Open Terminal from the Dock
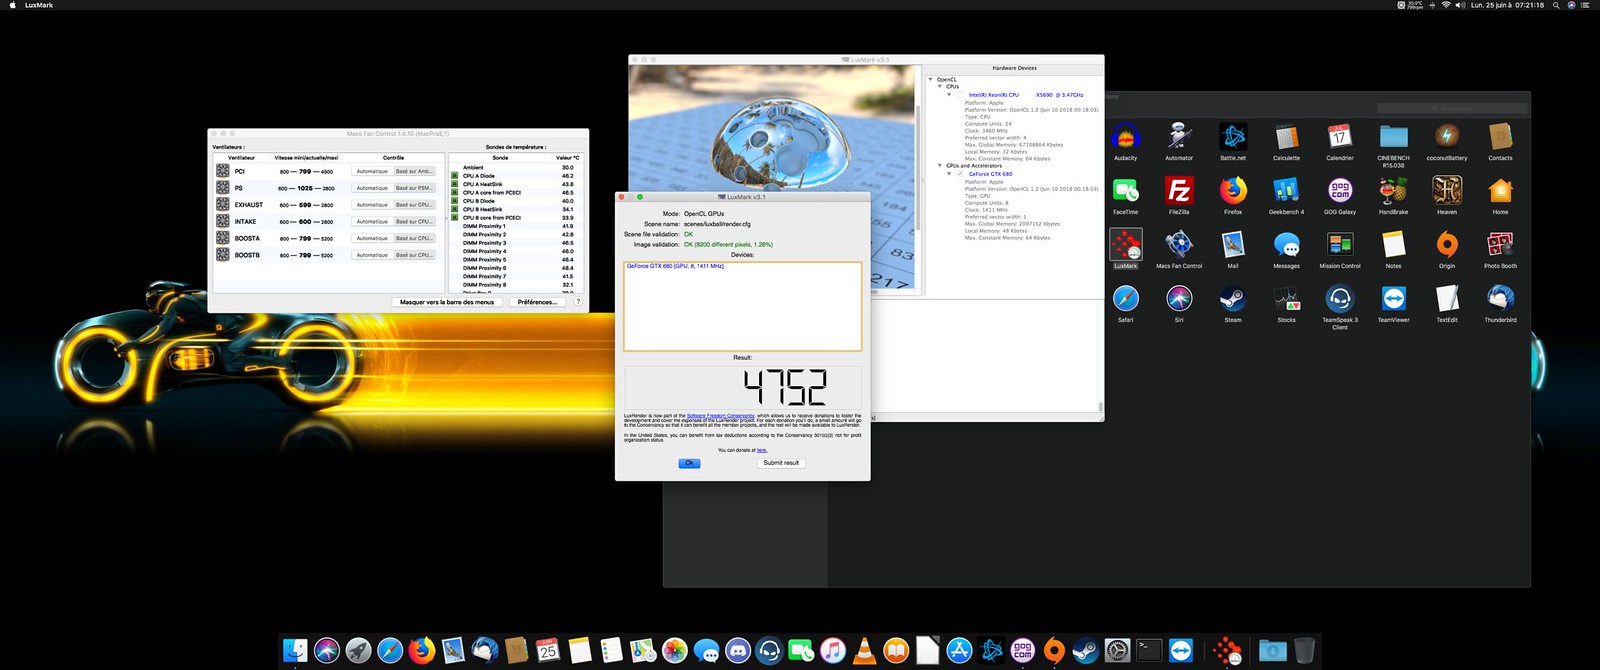1600x670 pixels. (1149, 651)
